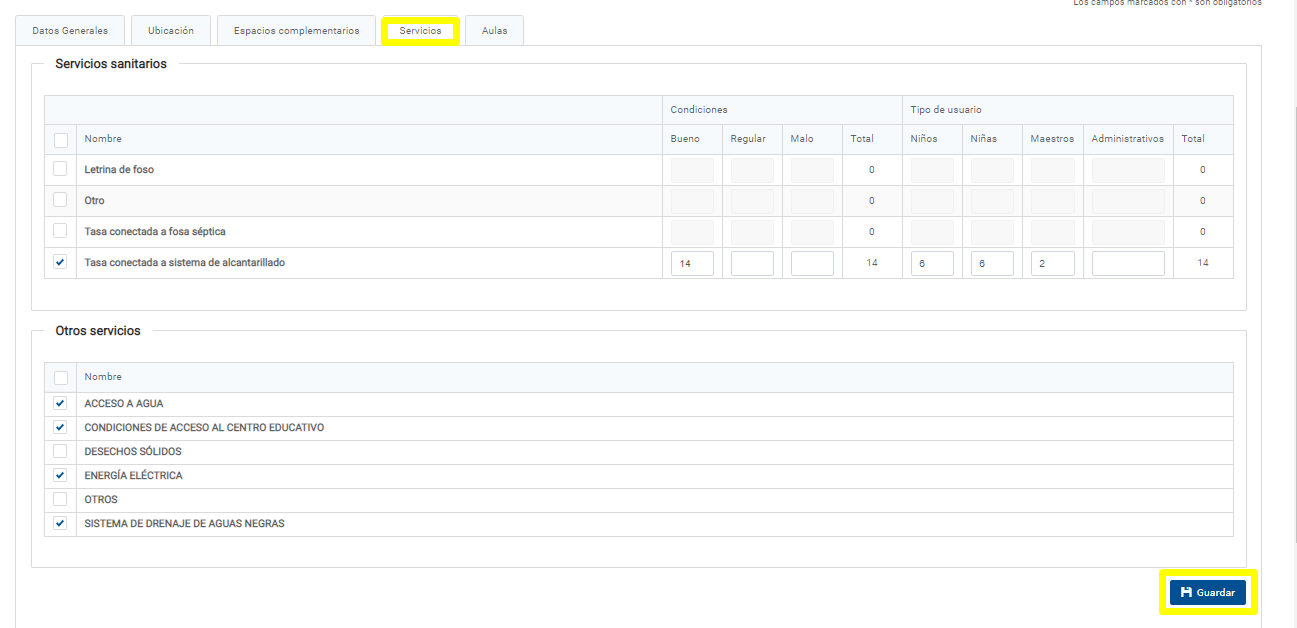Open the Datos Generales tab

tap(70, 31)
